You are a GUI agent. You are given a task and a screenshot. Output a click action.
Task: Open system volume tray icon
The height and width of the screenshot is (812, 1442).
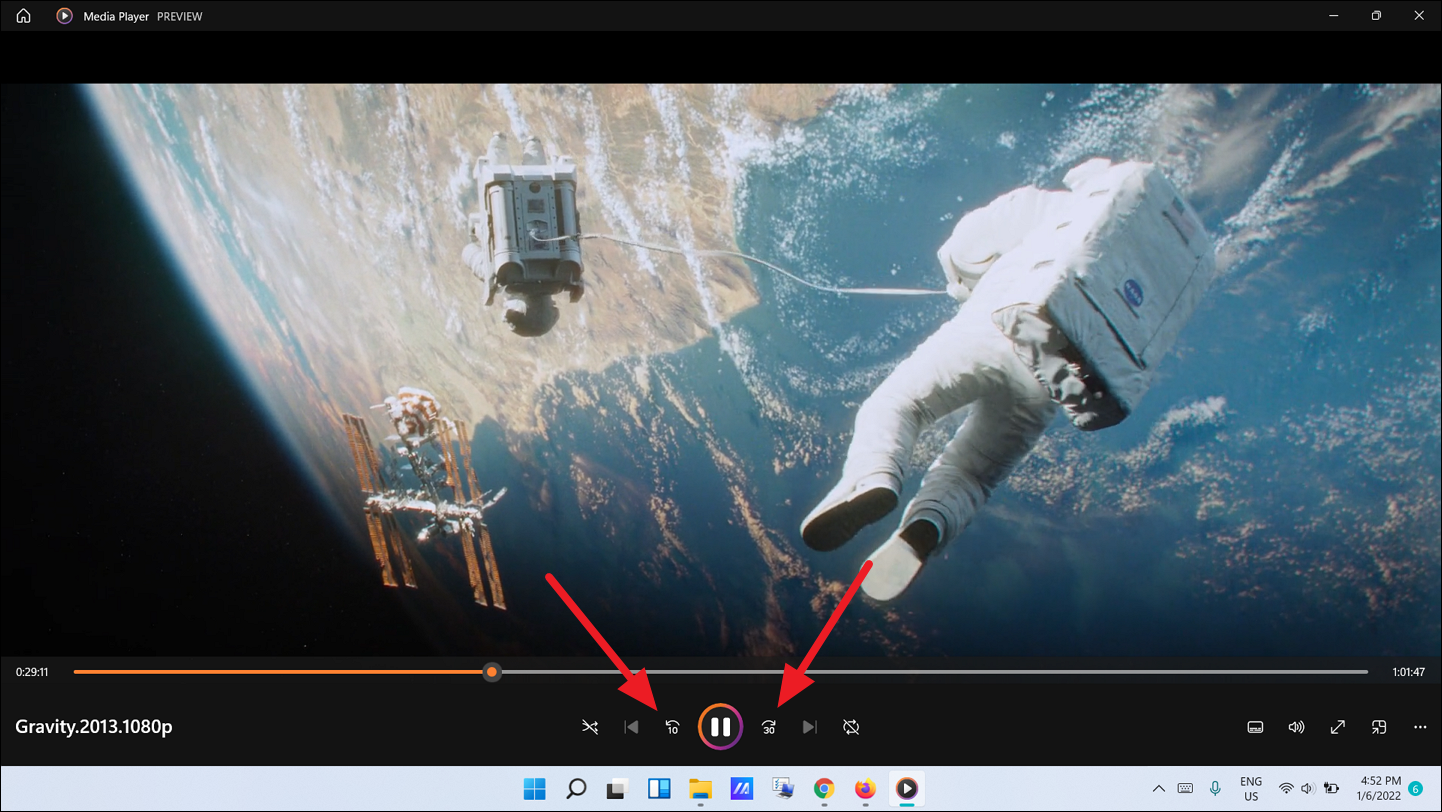tap(1307, 789)
